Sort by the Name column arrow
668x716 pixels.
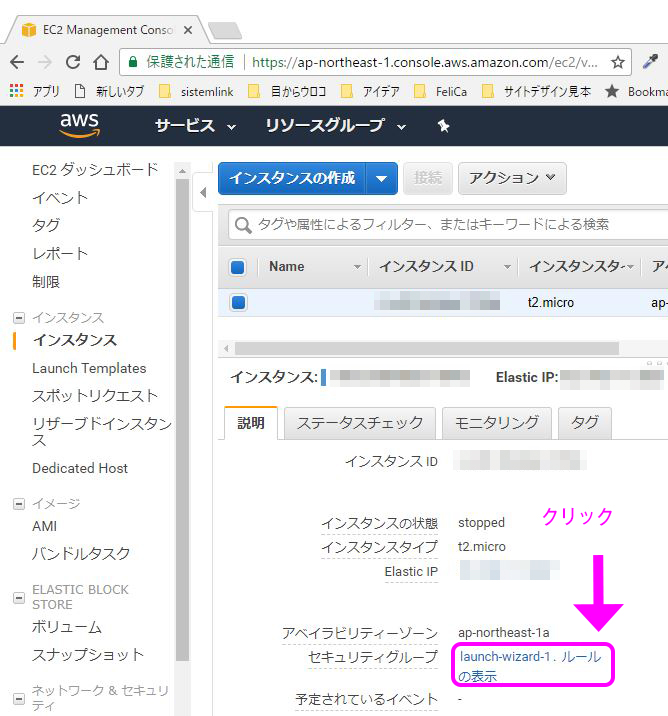(358, 267)
